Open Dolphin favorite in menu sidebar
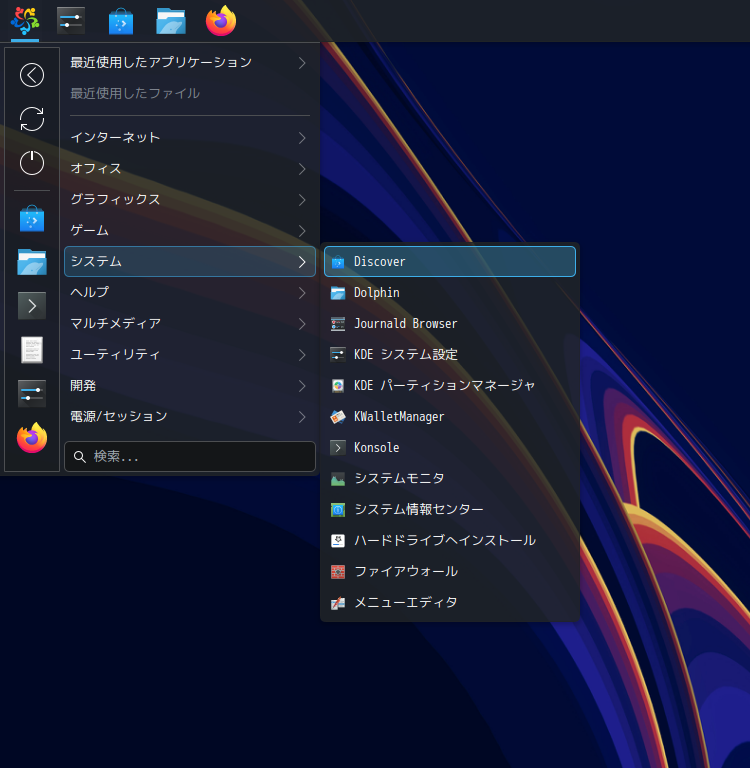This screenshot has width=750, height=768. tap(32, 262)
